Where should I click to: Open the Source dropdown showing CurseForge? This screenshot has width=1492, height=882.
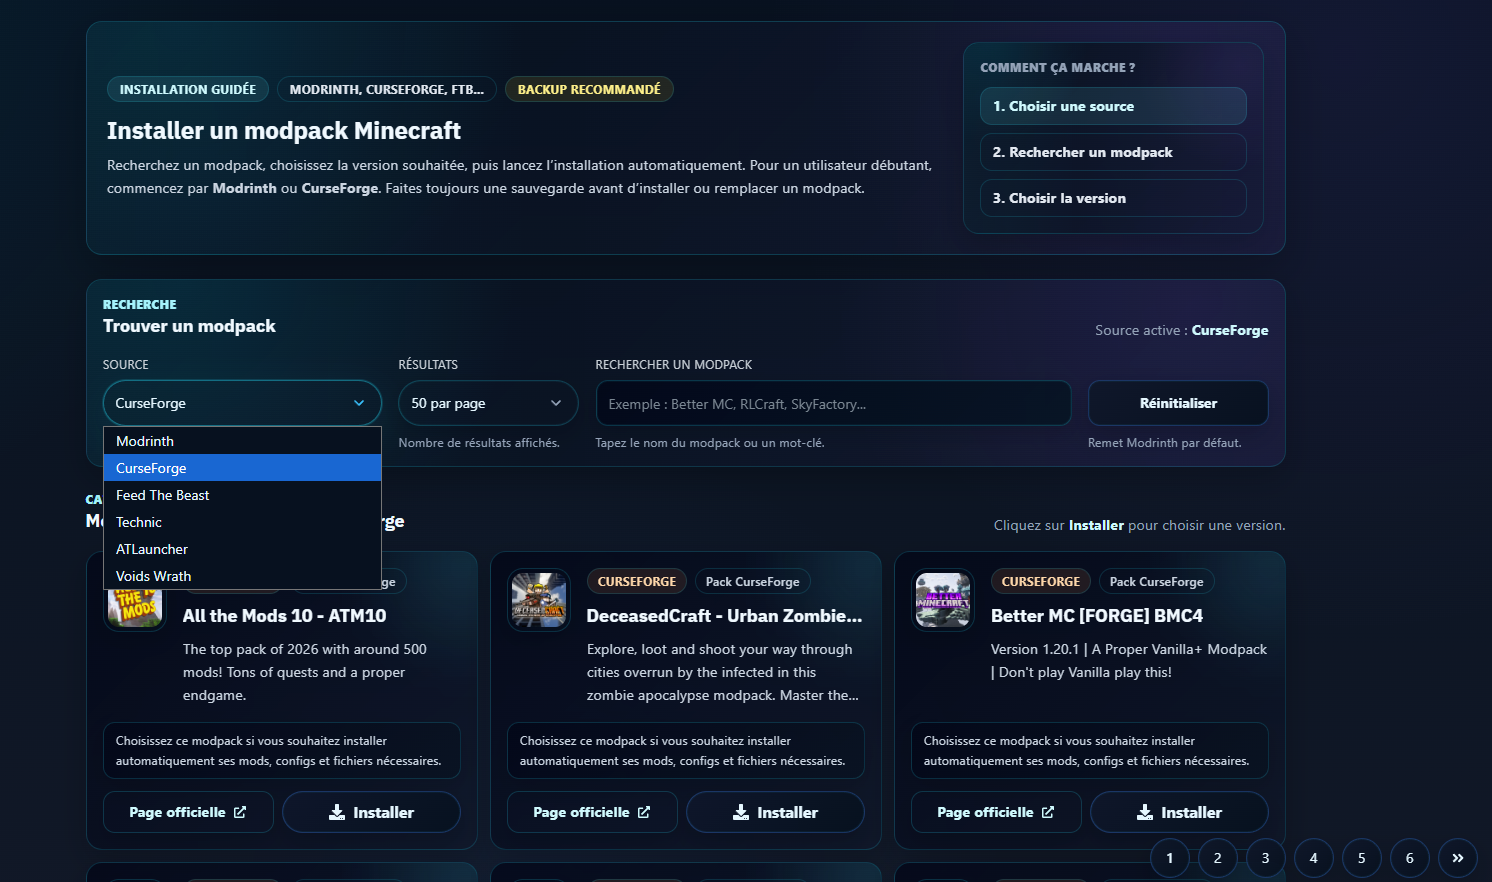pyautogui.click(x=242, y=403)
